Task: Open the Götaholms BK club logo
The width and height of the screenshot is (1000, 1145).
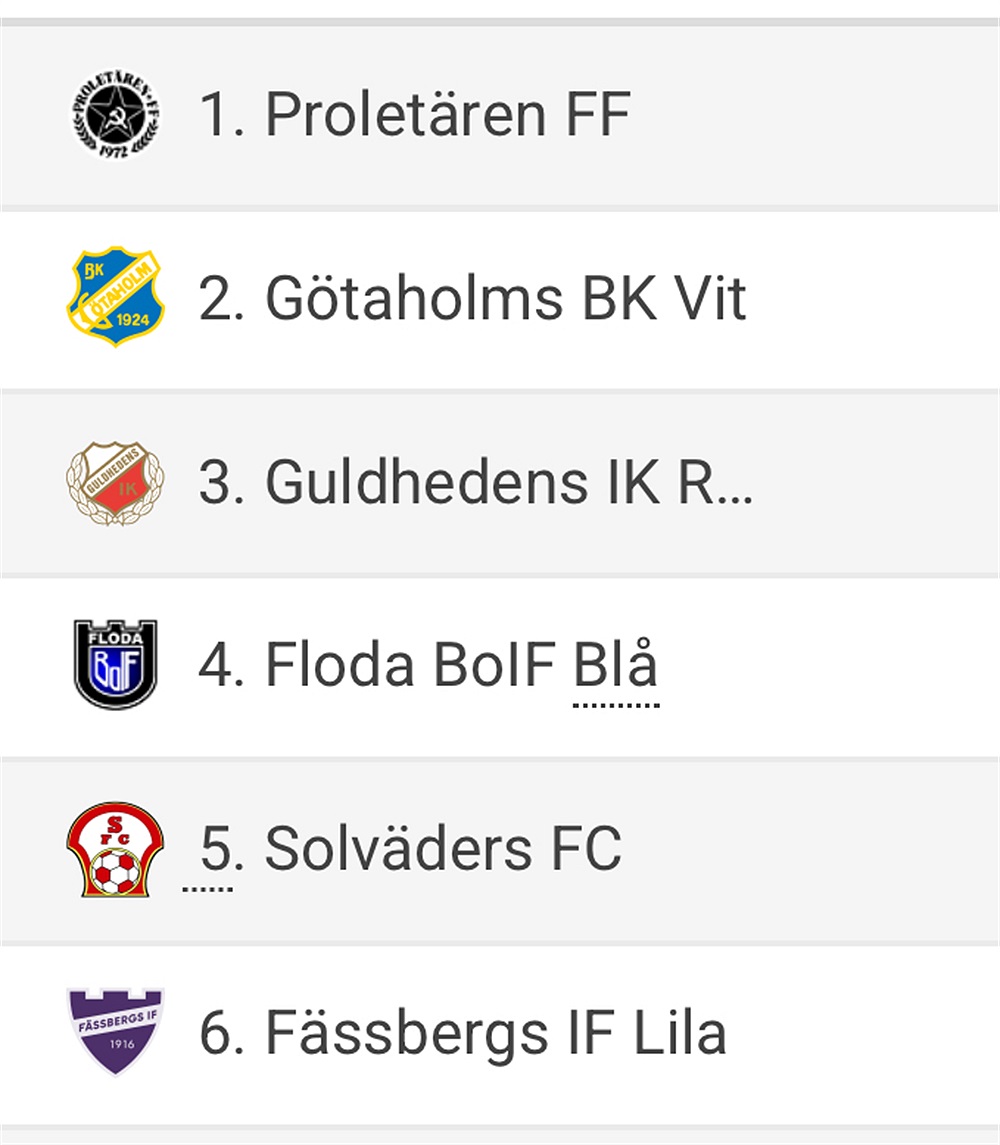Action: point(115,297)
